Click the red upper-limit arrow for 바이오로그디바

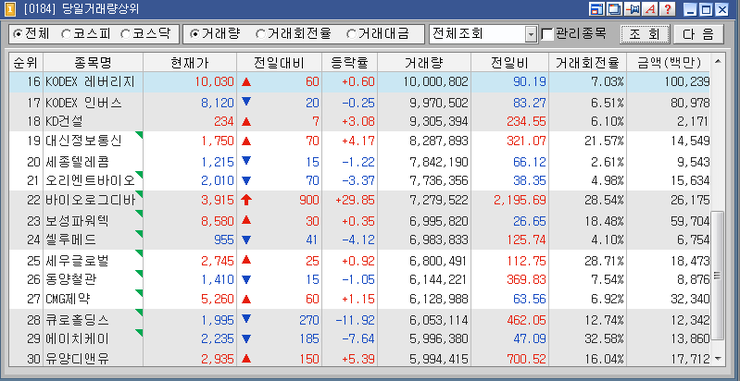pos(246,200)
